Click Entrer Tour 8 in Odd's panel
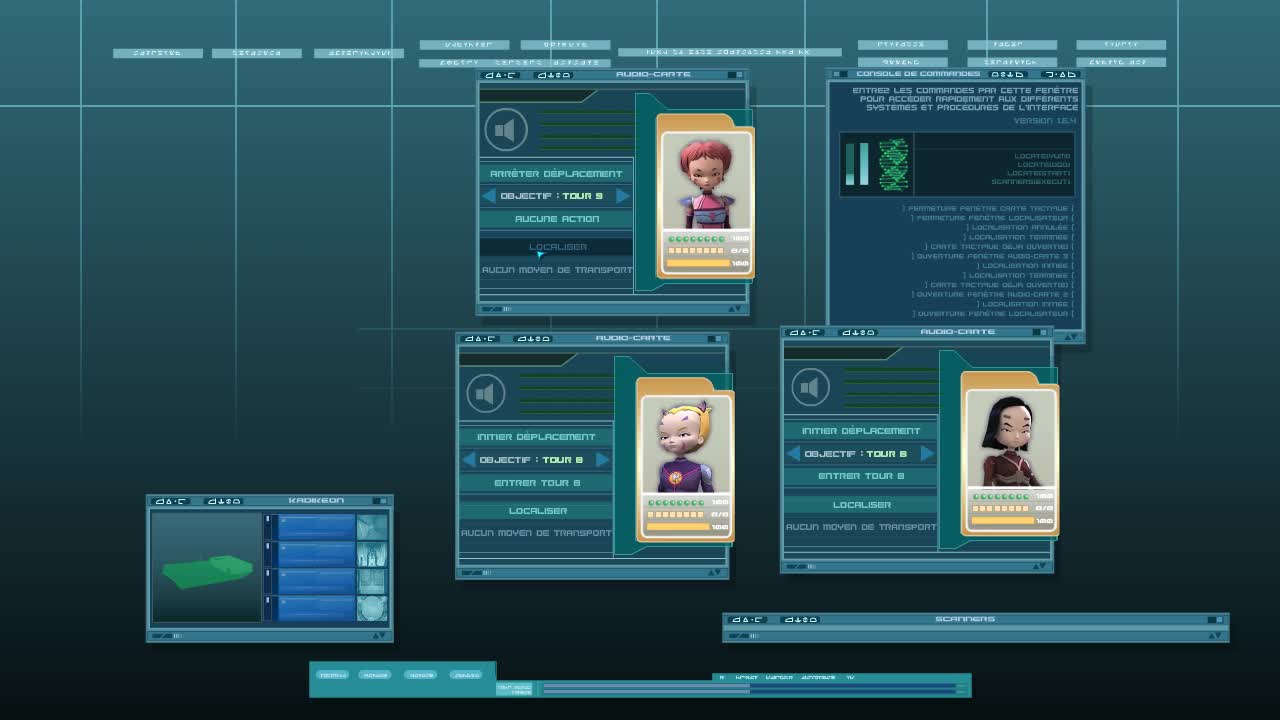The width and height of the screenshot is (1280, 720). (x=537, y=483)
